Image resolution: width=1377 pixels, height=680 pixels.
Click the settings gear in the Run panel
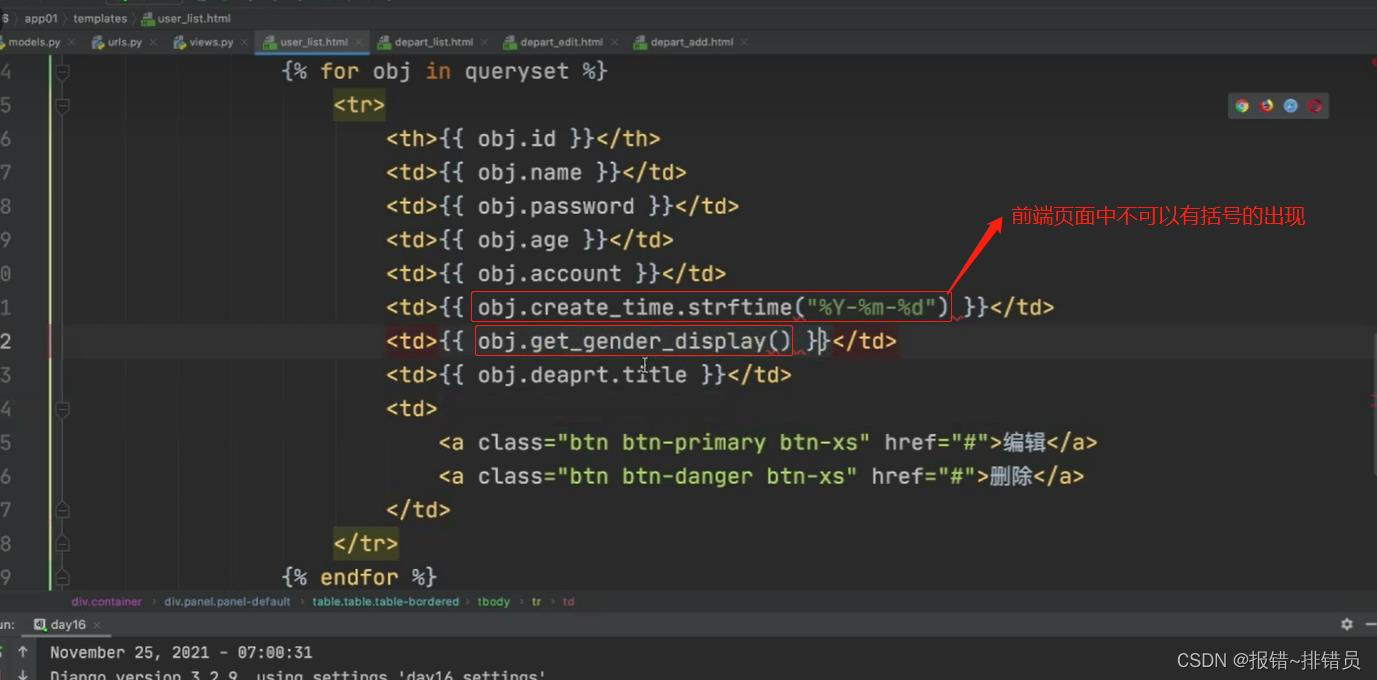[1346, 623]
